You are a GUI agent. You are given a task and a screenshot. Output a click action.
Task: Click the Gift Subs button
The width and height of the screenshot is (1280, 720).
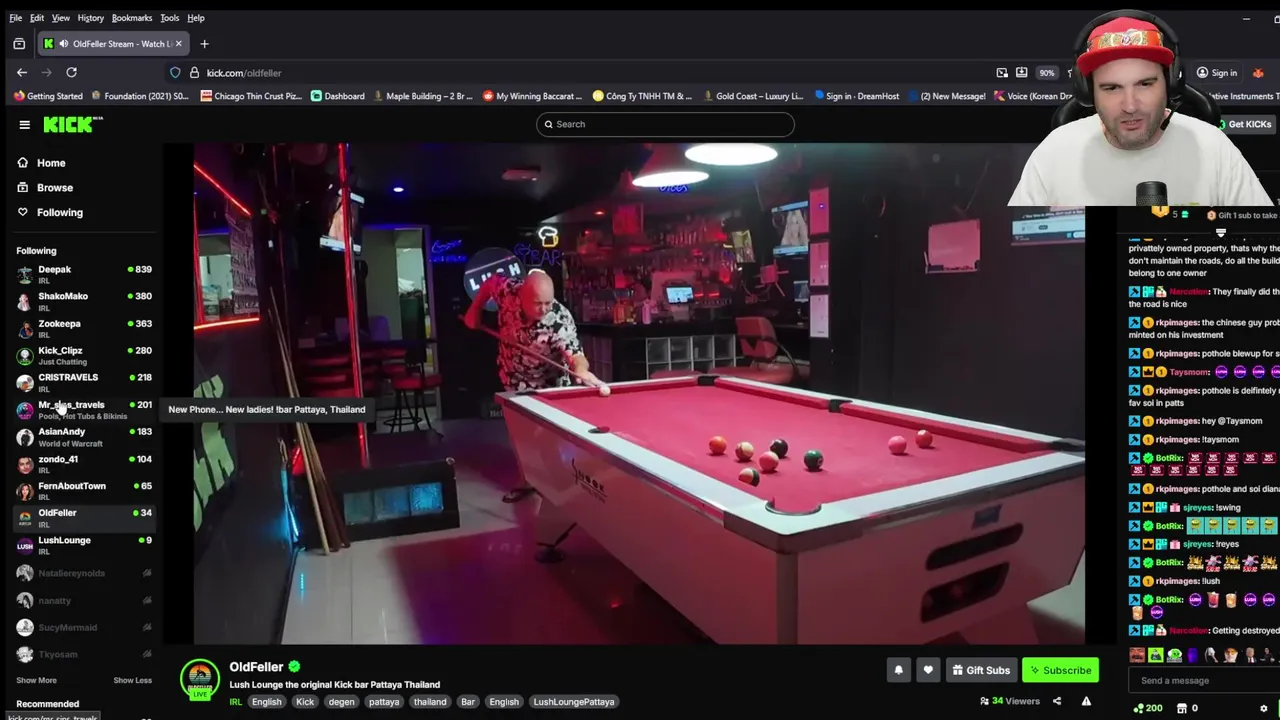(x=980, y=670)
